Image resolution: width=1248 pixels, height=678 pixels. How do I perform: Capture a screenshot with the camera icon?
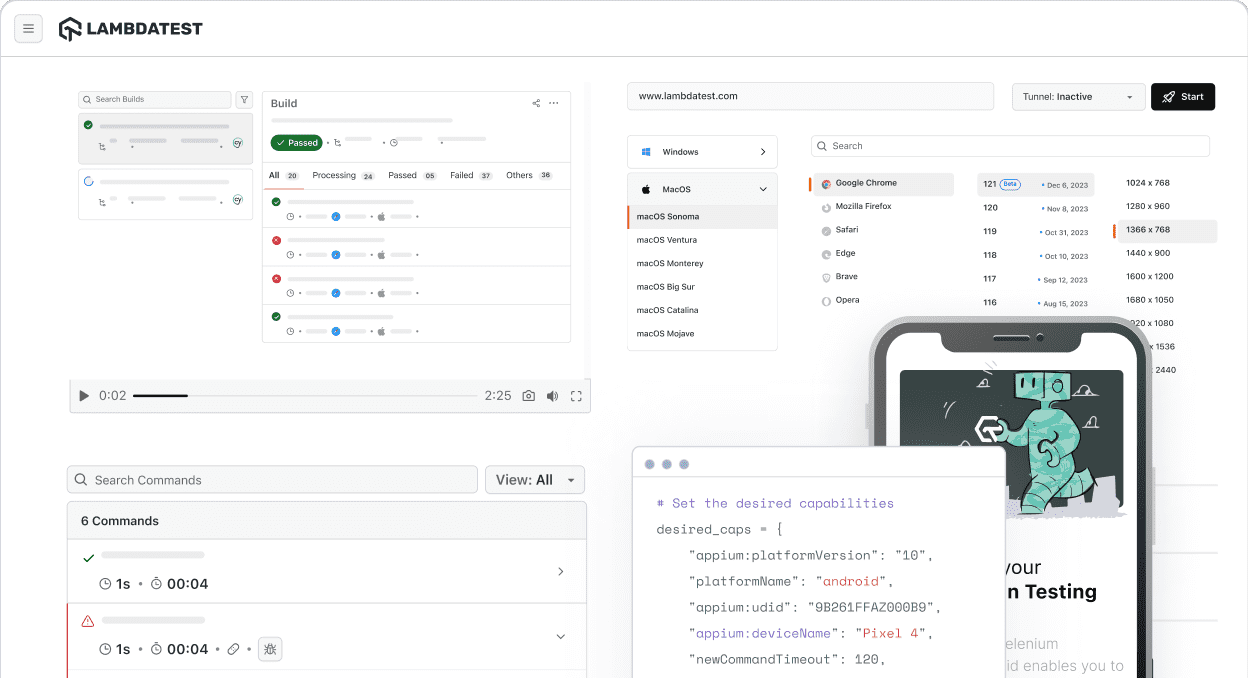tap(528, 395)
